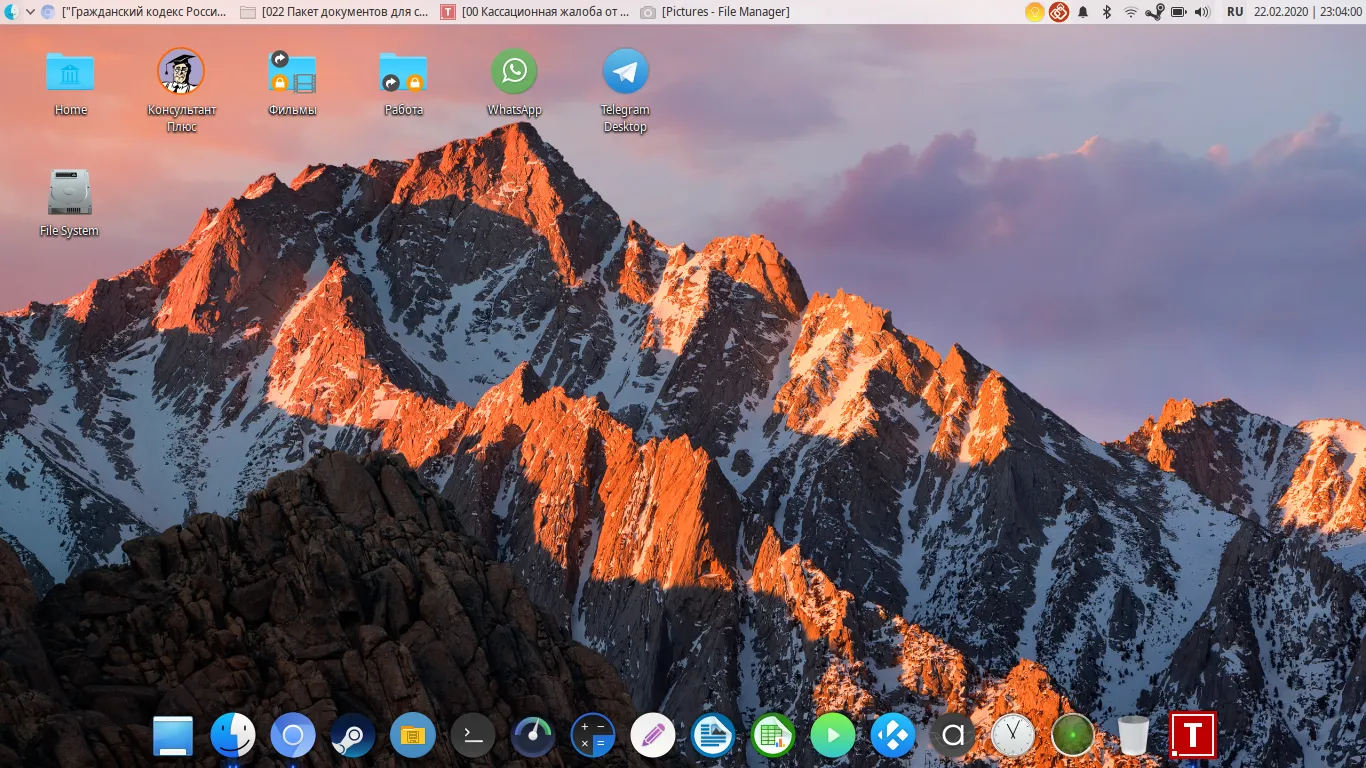Launch Steam from the dock
The width and height of the screenshot is (1366, 768).
point(353,737)
